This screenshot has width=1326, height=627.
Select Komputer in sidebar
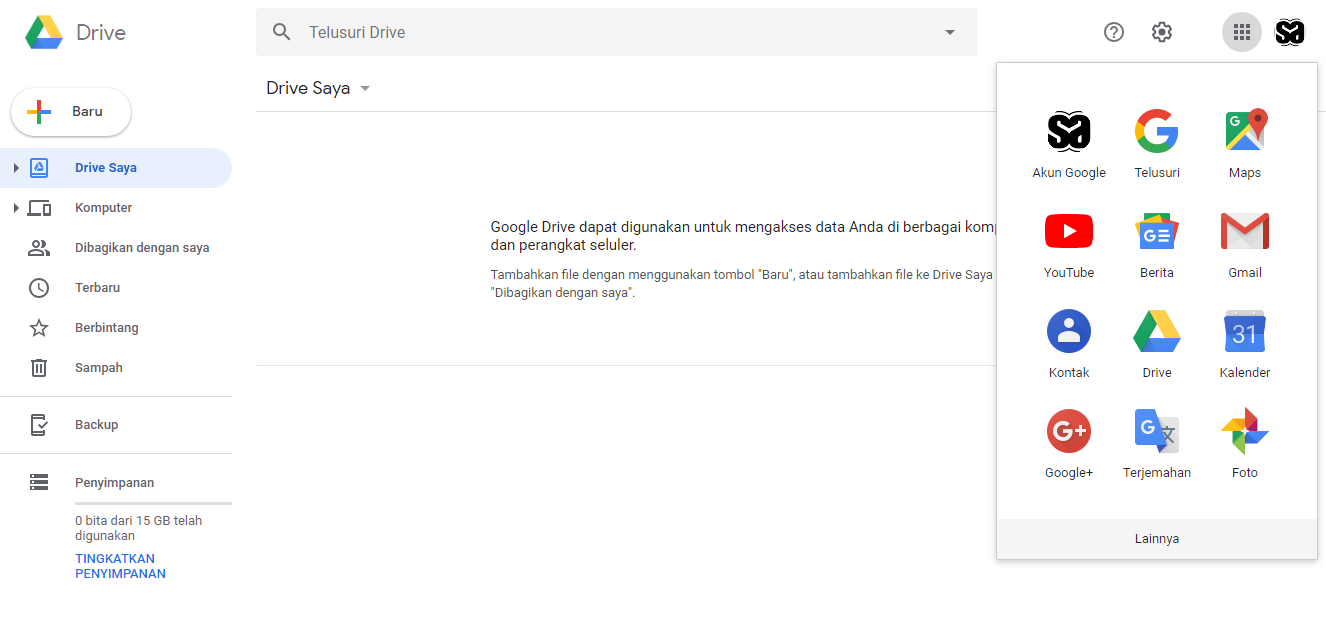click(116, 208)
